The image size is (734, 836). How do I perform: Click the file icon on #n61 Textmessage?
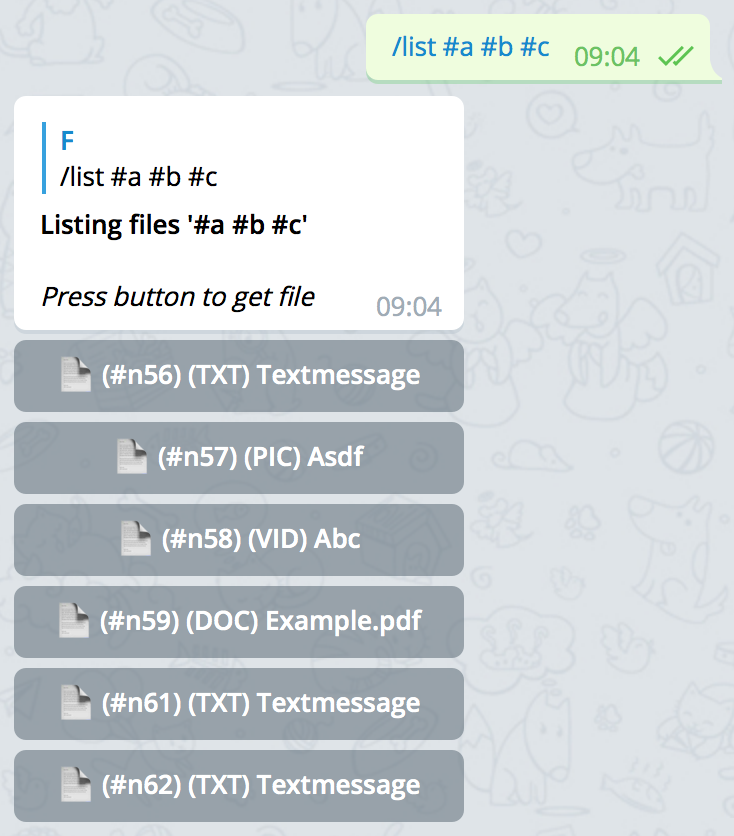pyautogui.click(x=75, y=702)
